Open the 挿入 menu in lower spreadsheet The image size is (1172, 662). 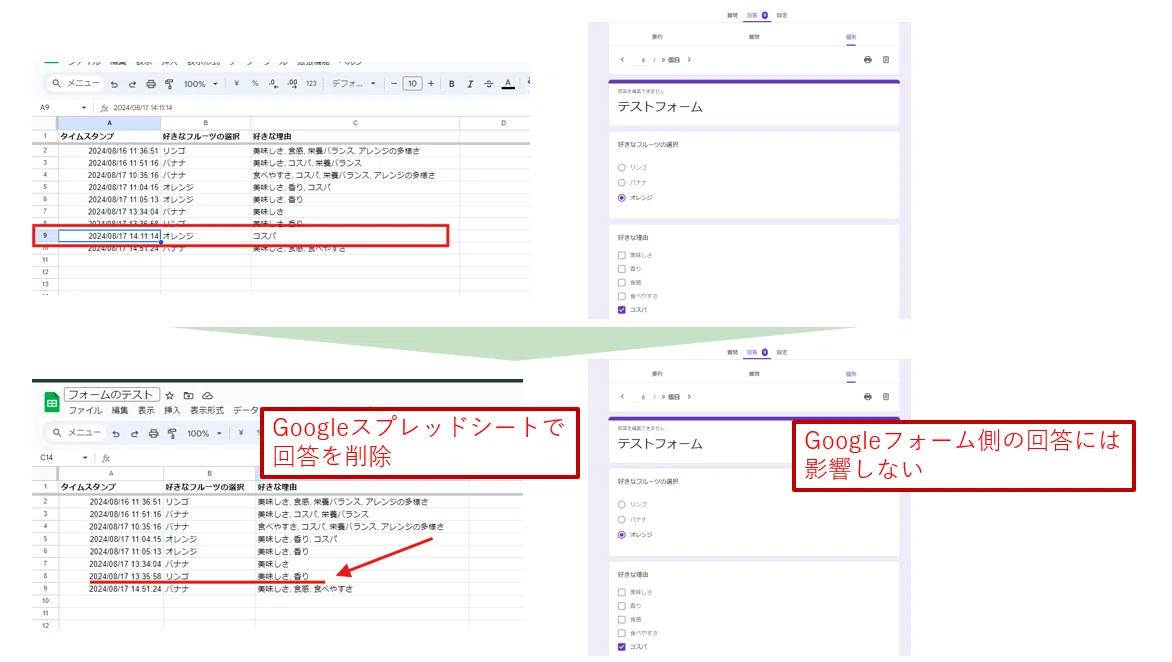pos(172,410)
